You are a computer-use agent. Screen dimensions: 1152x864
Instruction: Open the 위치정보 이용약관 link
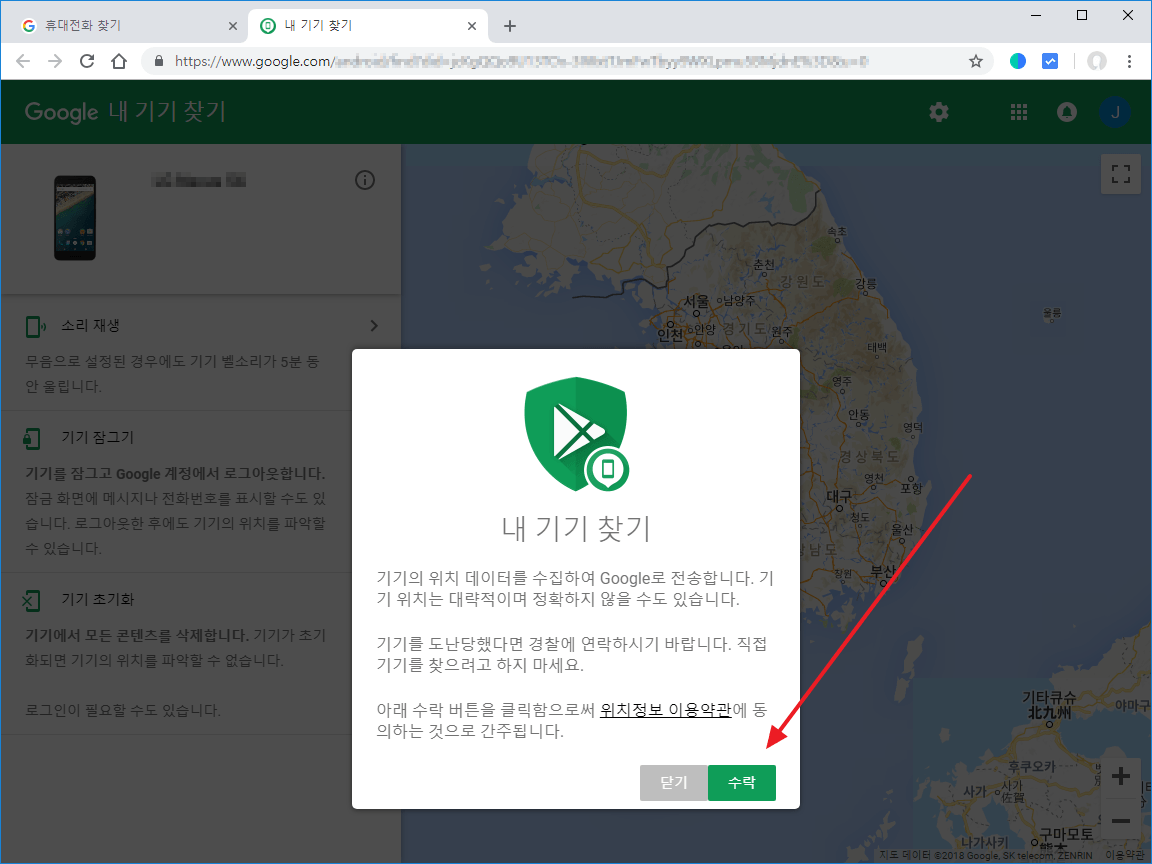[x=666, y=710]
